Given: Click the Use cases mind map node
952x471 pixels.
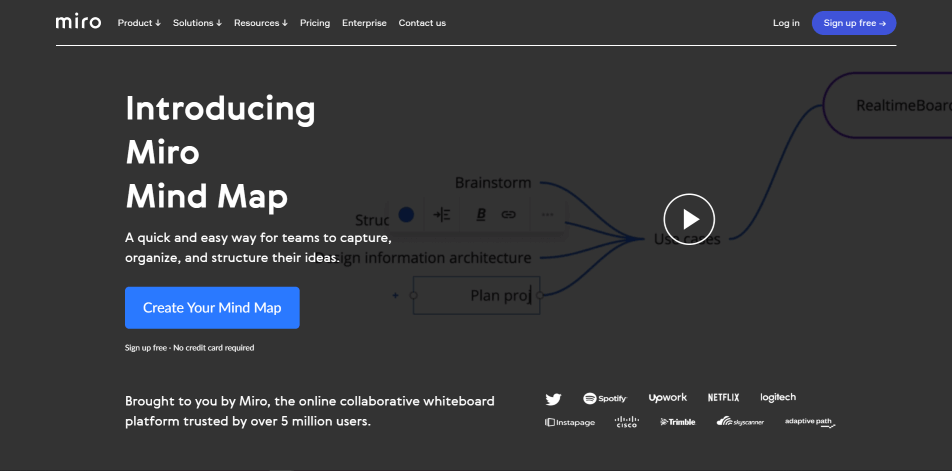Looking at the screenshot, I should (687, 239).
